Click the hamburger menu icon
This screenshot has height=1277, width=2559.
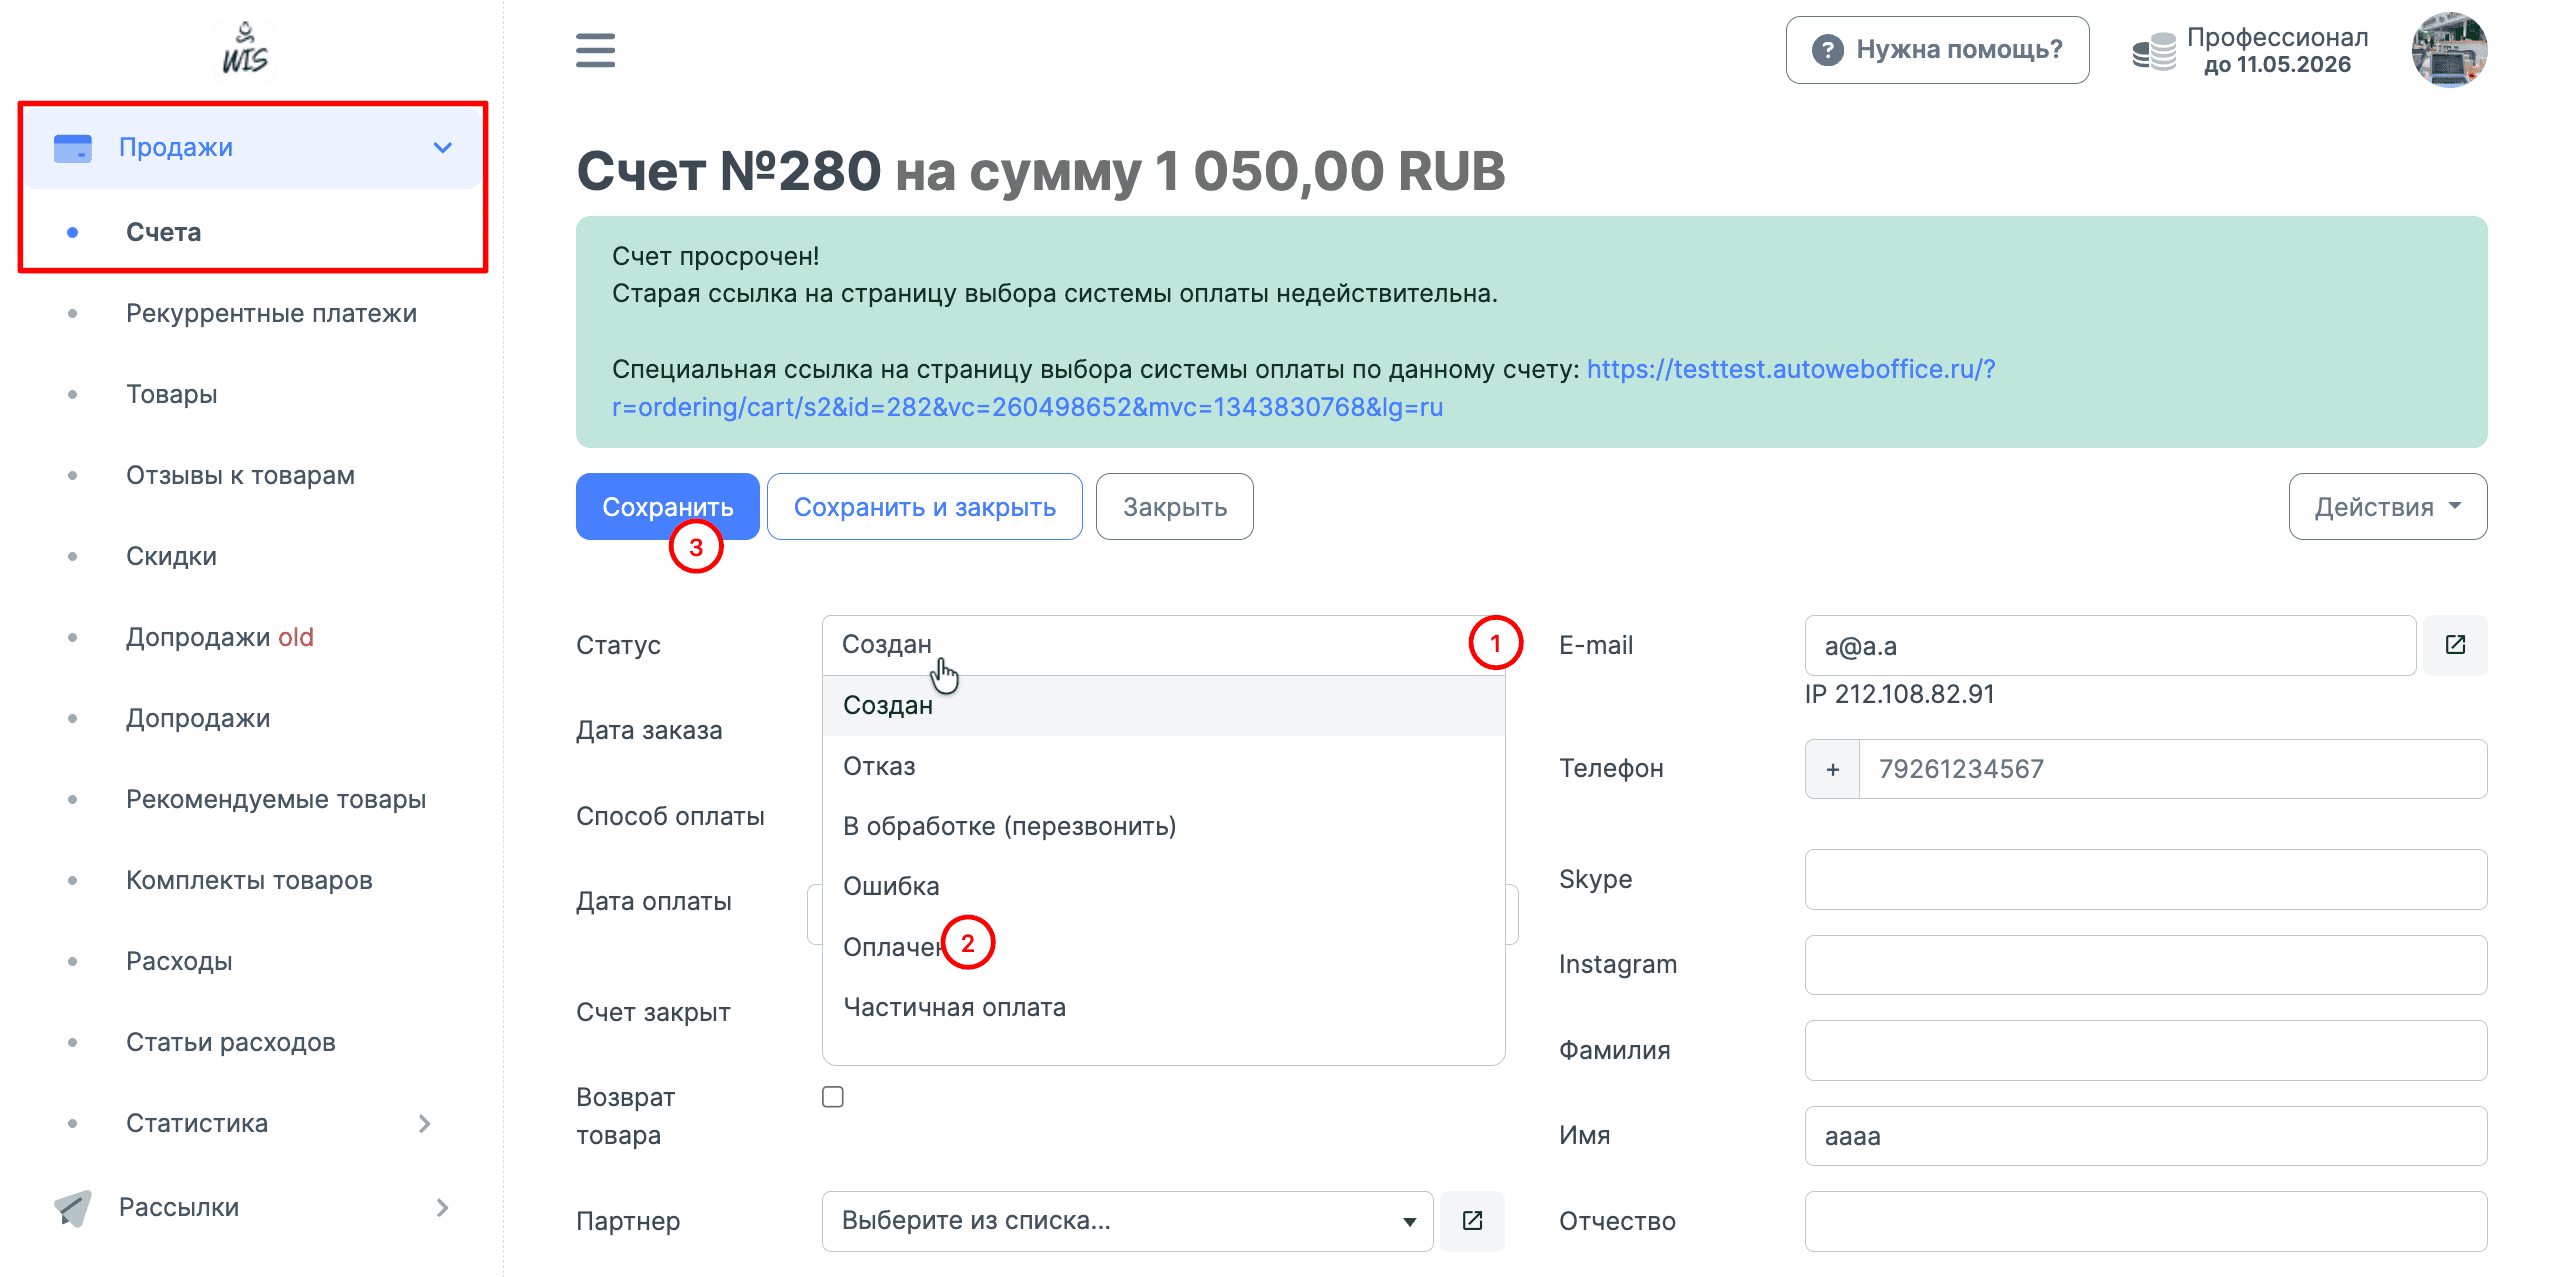click(x=595, y=50)
